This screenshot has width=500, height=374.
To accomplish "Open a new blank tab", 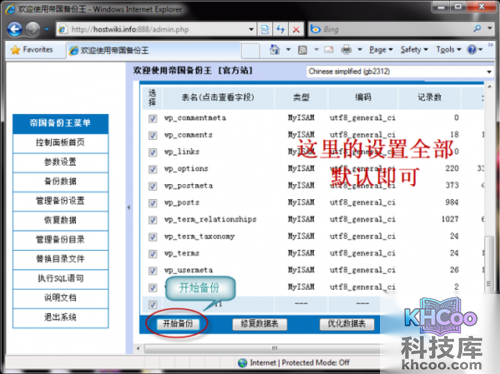I will tap(250, 51).
